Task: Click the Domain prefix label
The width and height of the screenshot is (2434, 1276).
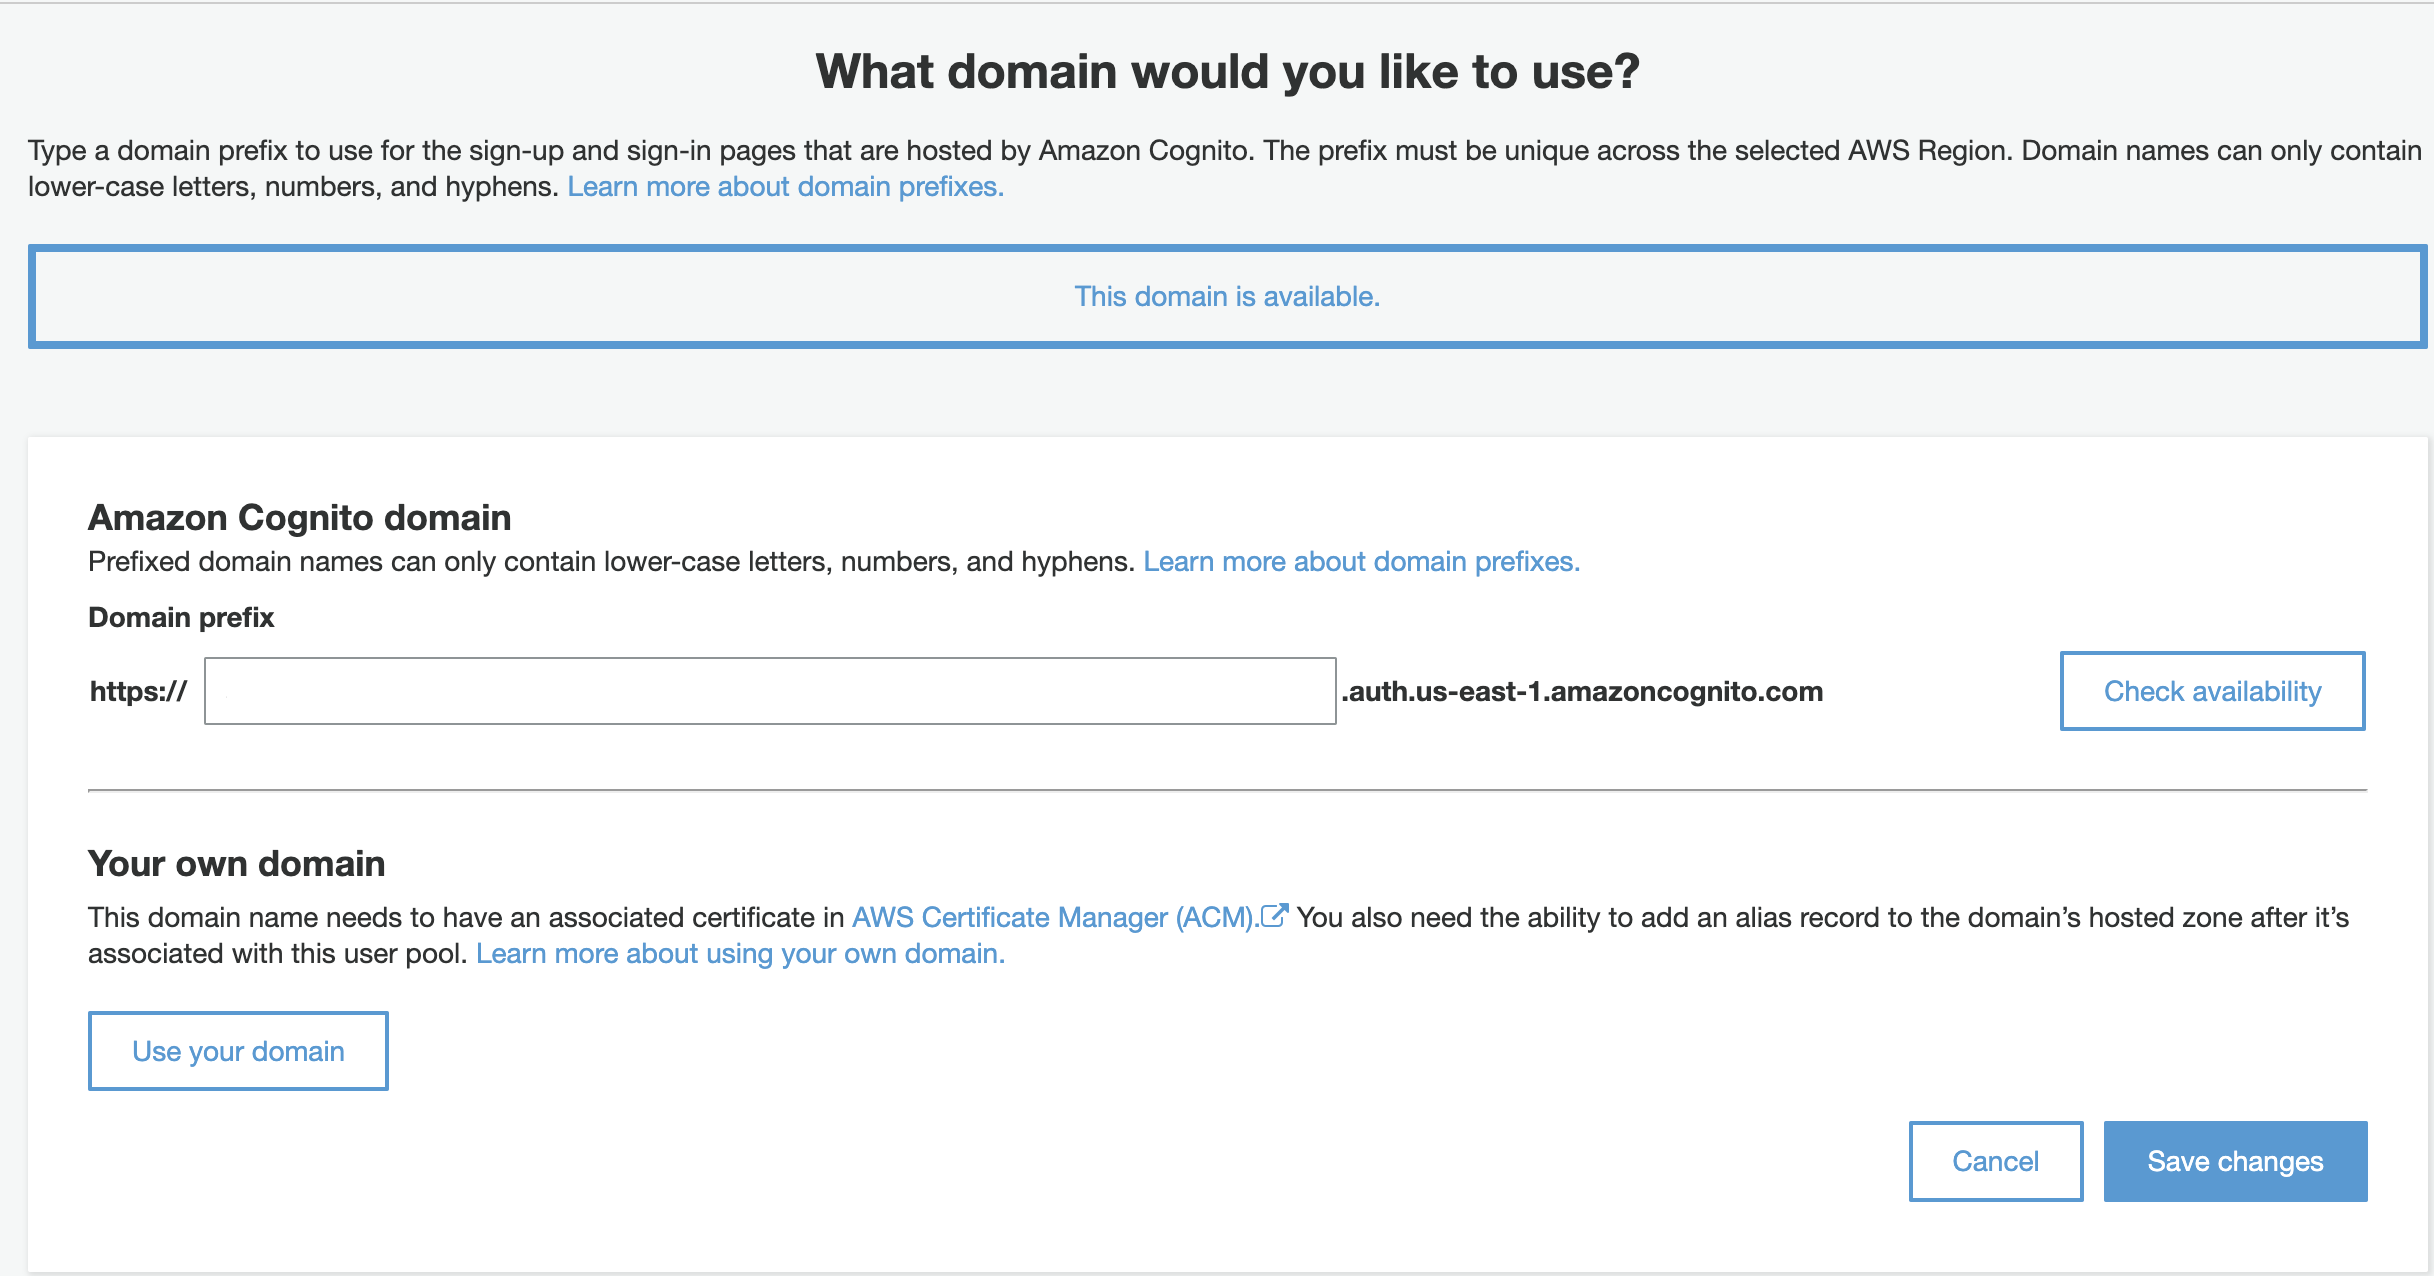Action: 181,618
